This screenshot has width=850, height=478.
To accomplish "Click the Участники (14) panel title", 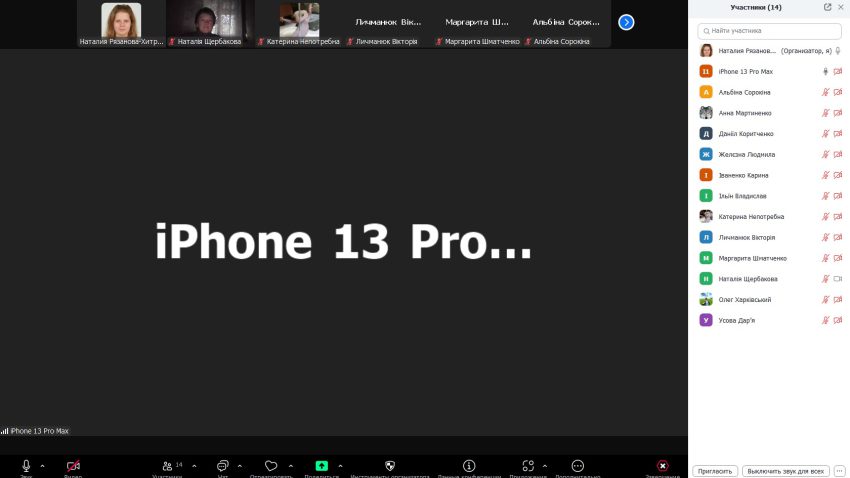I will [x=756, y=7].
